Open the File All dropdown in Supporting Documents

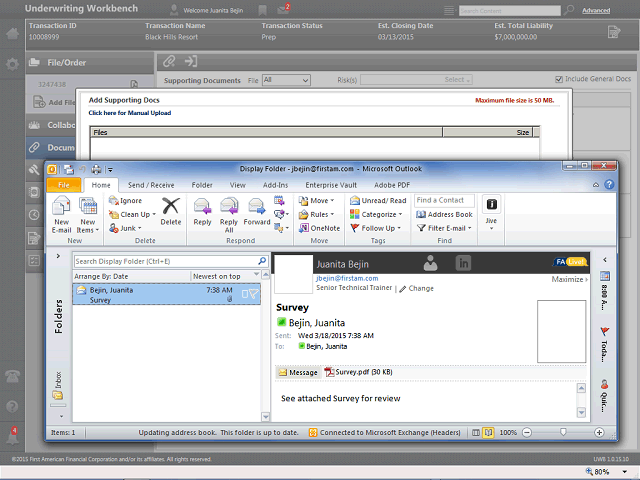click(x=286, y=80)
